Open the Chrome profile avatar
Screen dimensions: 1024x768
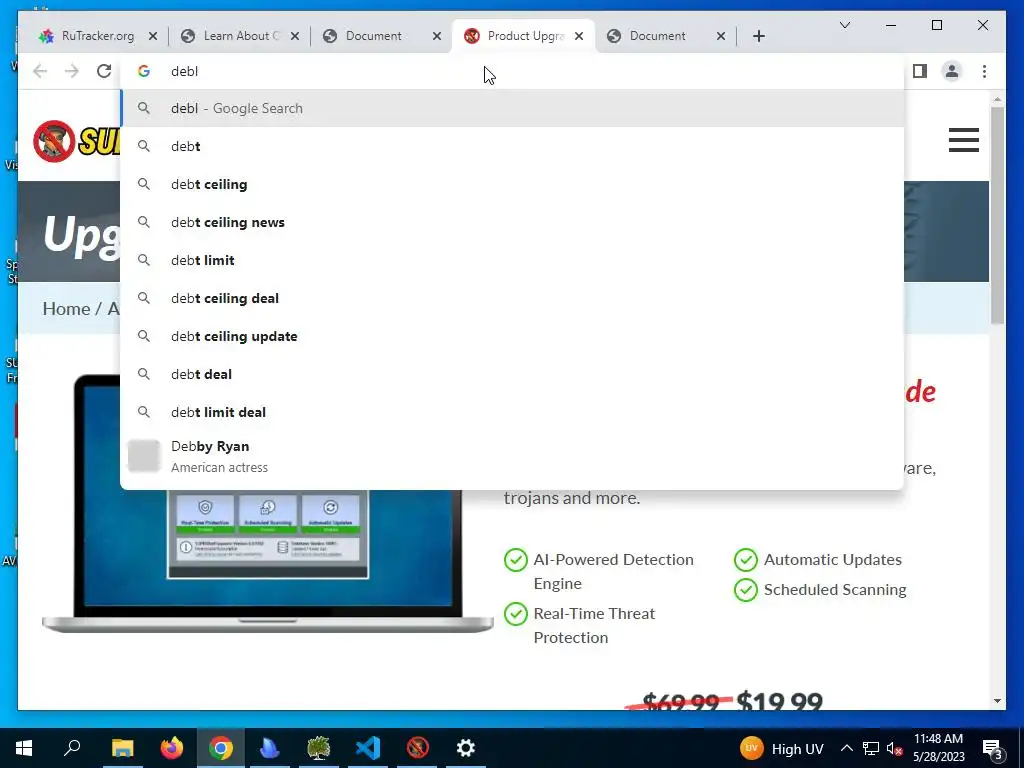(x=952, y=71)
